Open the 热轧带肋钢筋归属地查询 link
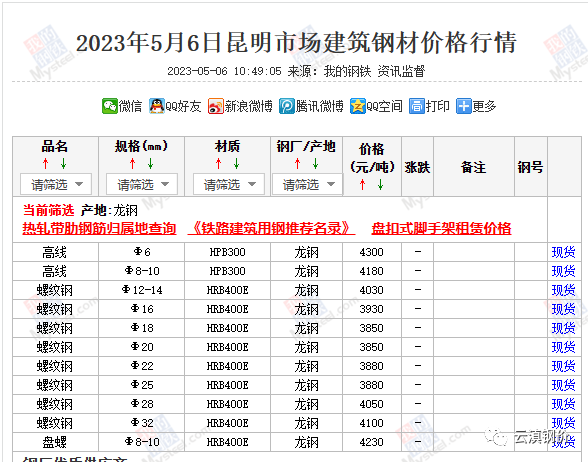Viewport: 588px width, 462px height. point(99,228)
